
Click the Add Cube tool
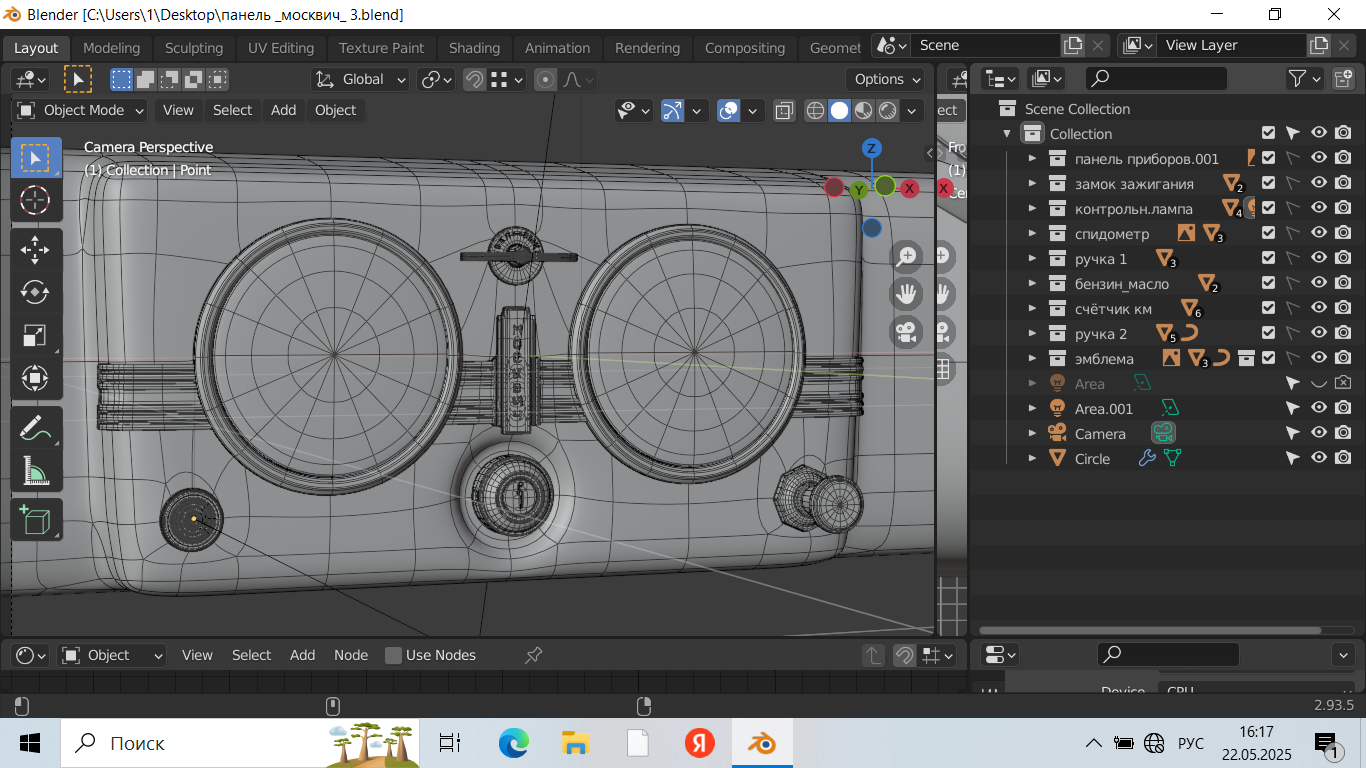pos(35,520)
